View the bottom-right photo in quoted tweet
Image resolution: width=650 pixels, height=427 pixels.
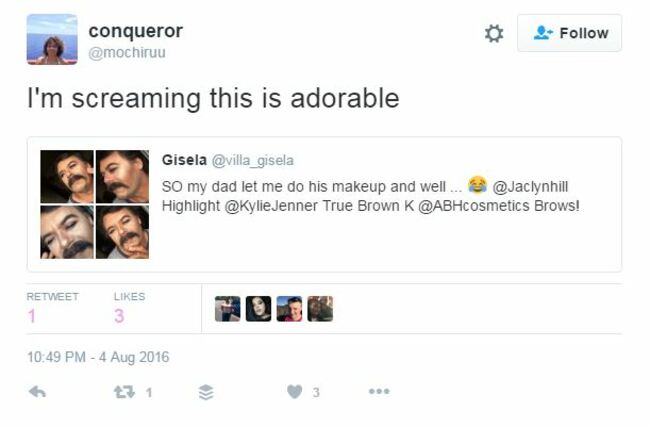(x=122, y=232)
